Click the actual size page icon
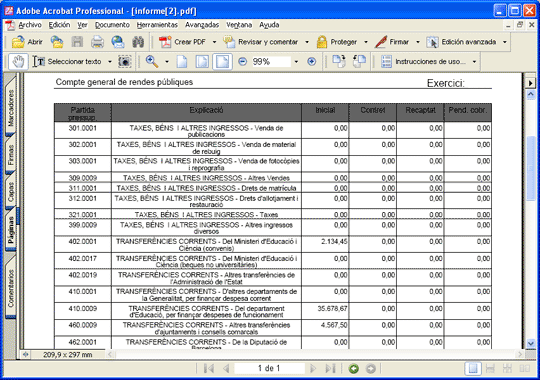The width and height of the screenshot is (540, 380). pos(182,62)
